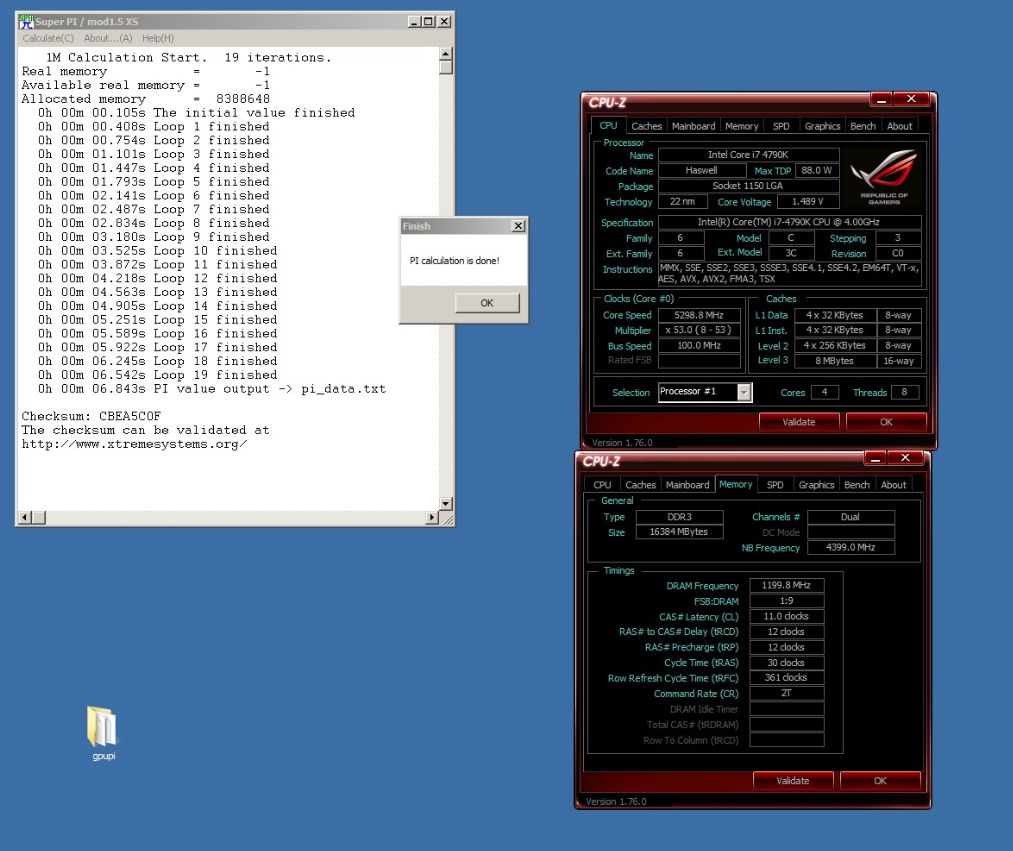Switch to Mainboard tab in upper CPU-Z

pos(693,126)
